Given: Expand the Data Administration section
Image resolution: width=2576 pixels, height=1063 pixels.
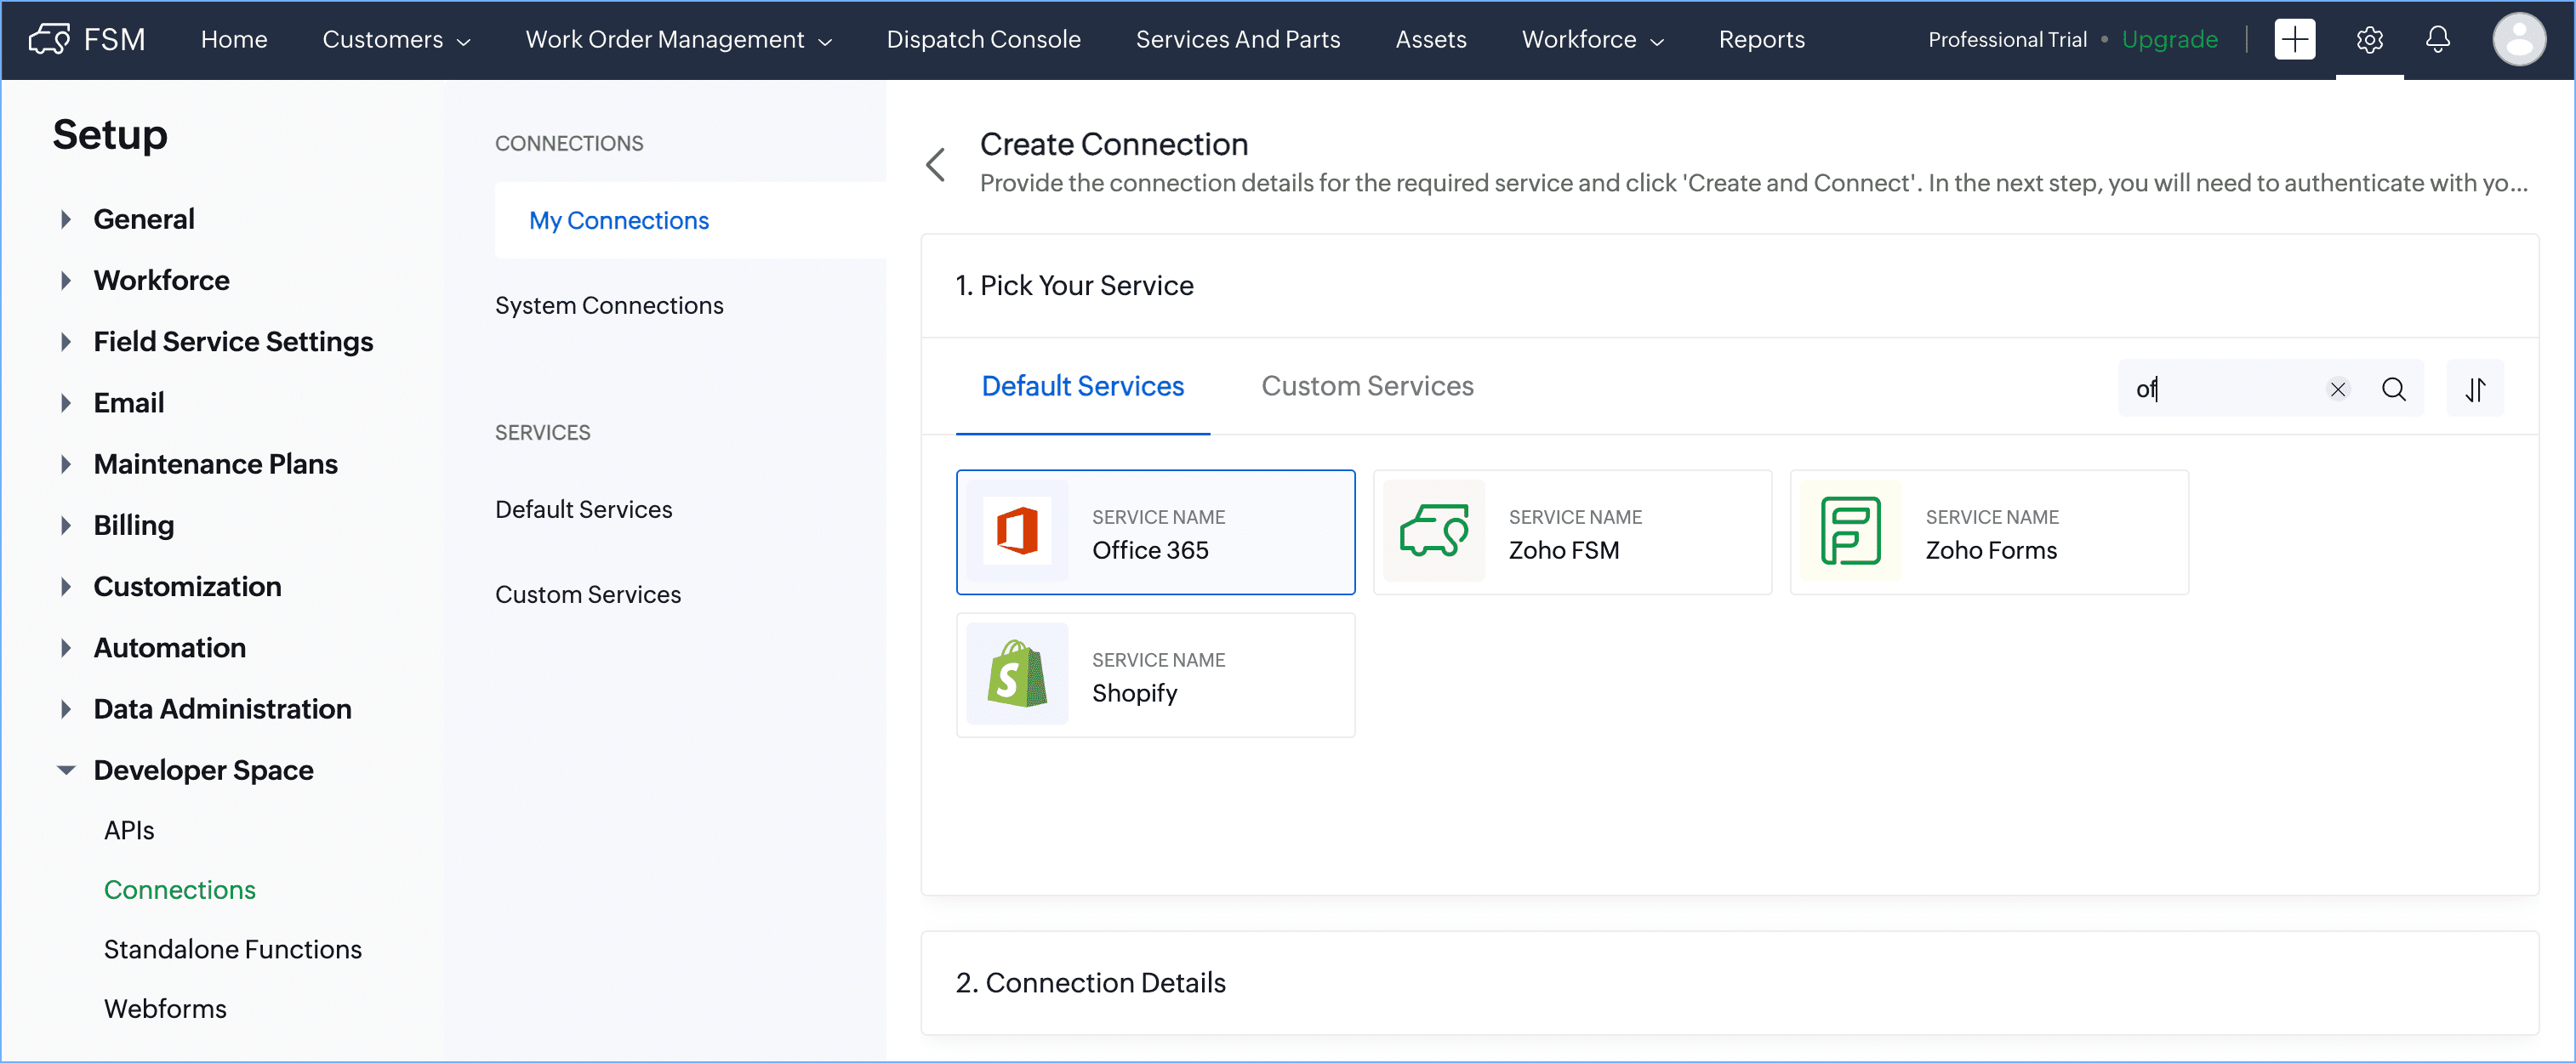Looking at the screenshot, I should [66, 709].
